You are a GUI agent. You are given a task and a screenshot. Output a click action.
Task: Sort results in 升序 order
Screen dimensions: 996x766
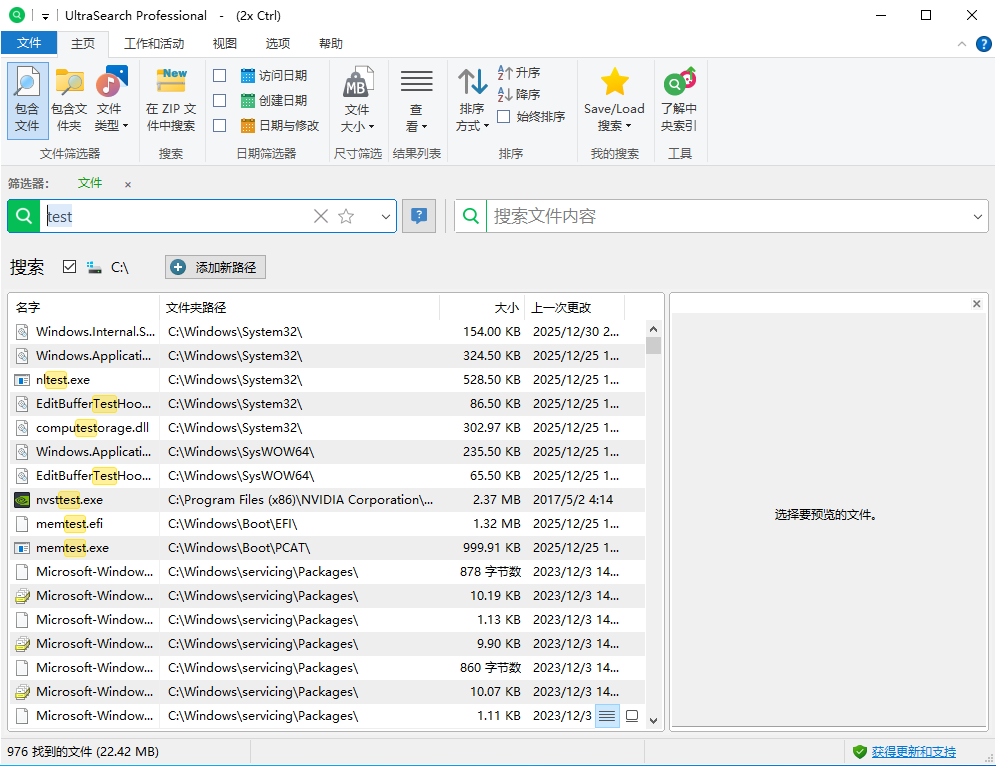click(519, 73)
